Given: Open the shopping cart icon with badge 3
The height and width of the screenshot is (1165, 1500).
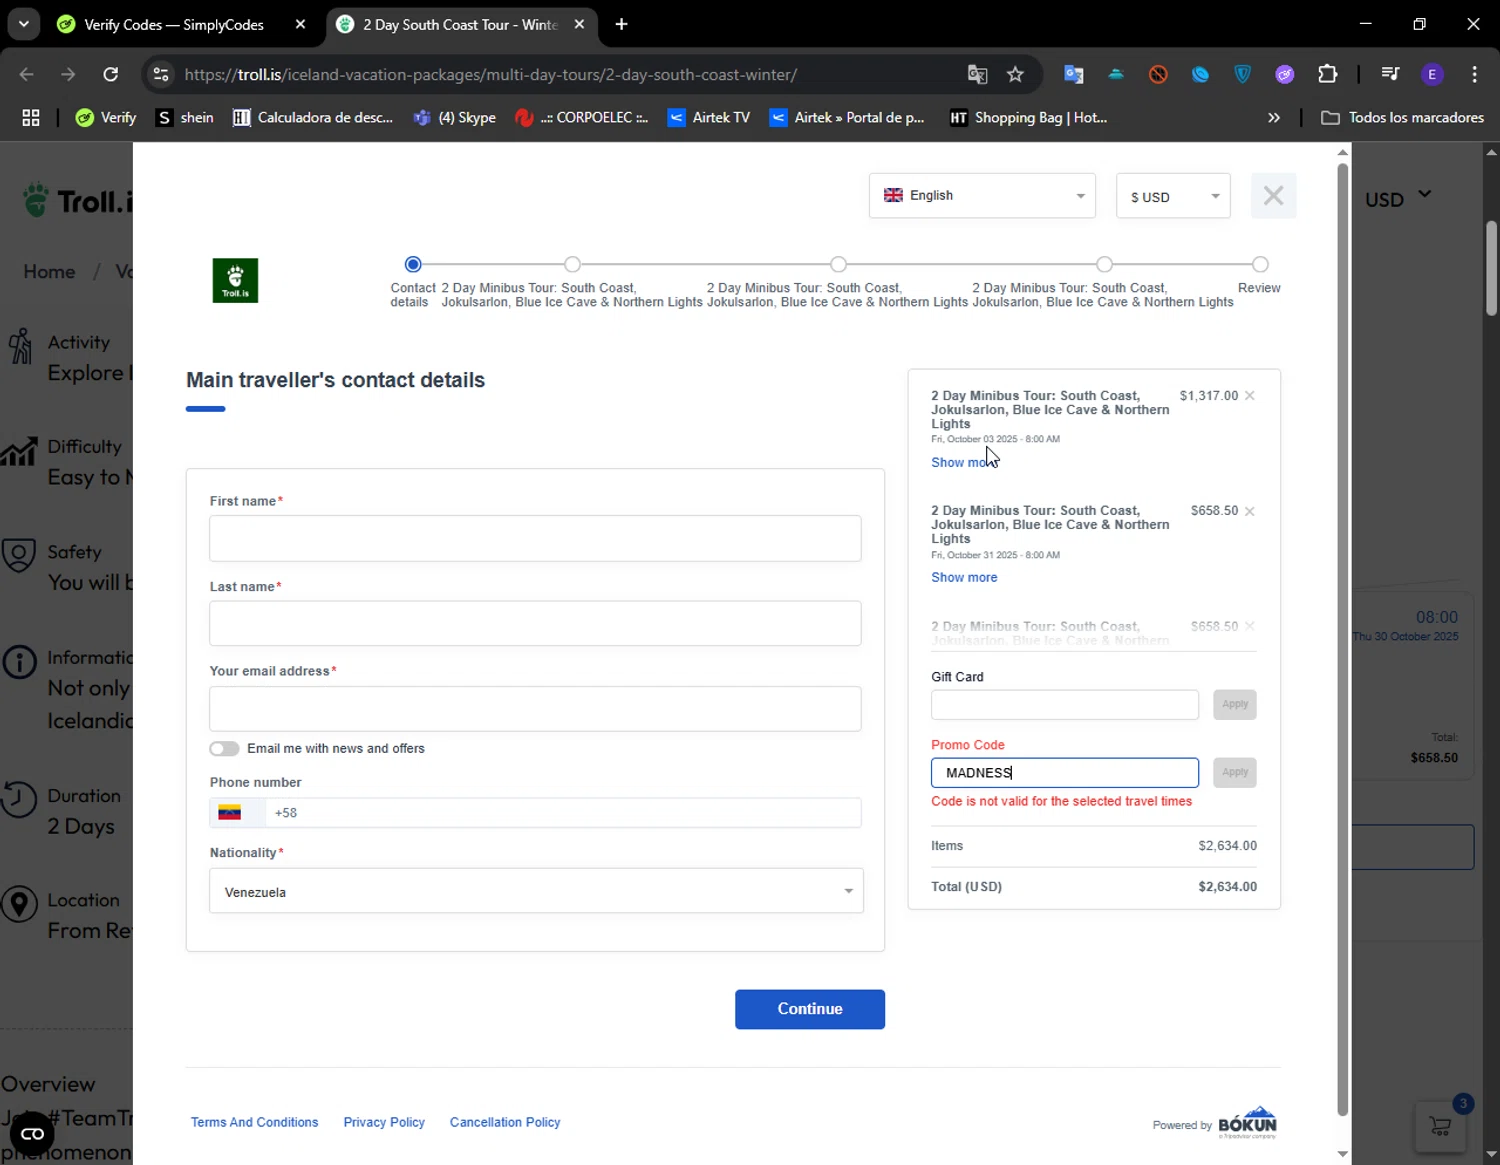Looking at the screenshot, I should 1441,1126.
